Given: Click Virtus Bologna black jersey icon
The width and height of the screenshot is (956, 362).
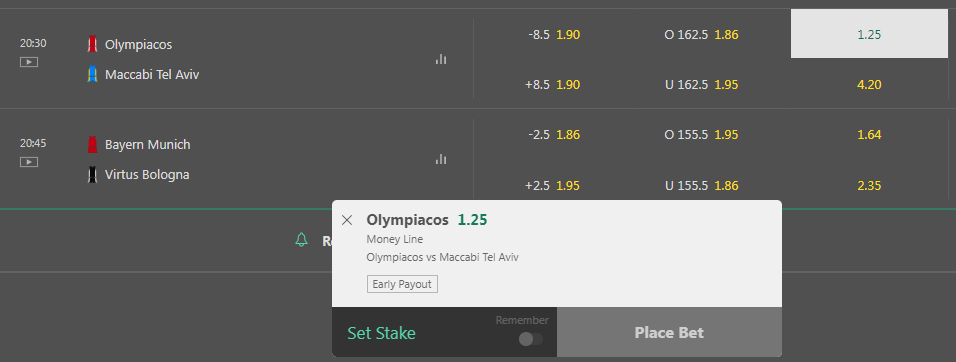Looking at the screenshot, I should [92, 174].
